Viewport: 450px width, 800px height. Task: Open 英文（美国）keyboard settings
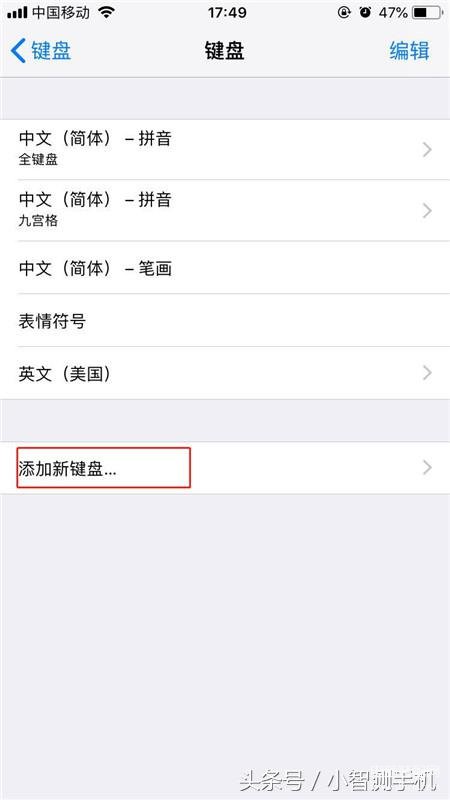225,373
